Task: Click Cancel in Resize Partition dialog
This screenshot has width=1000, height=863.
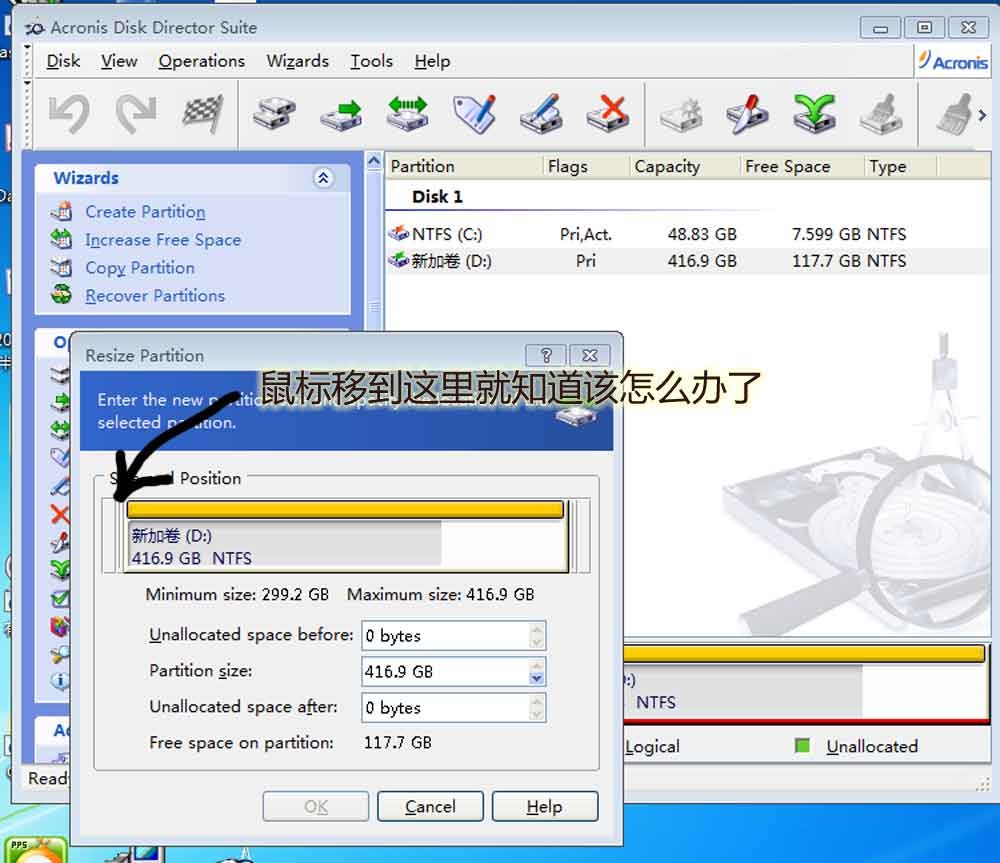Action: pyautogui.click(x=430, y=807)
